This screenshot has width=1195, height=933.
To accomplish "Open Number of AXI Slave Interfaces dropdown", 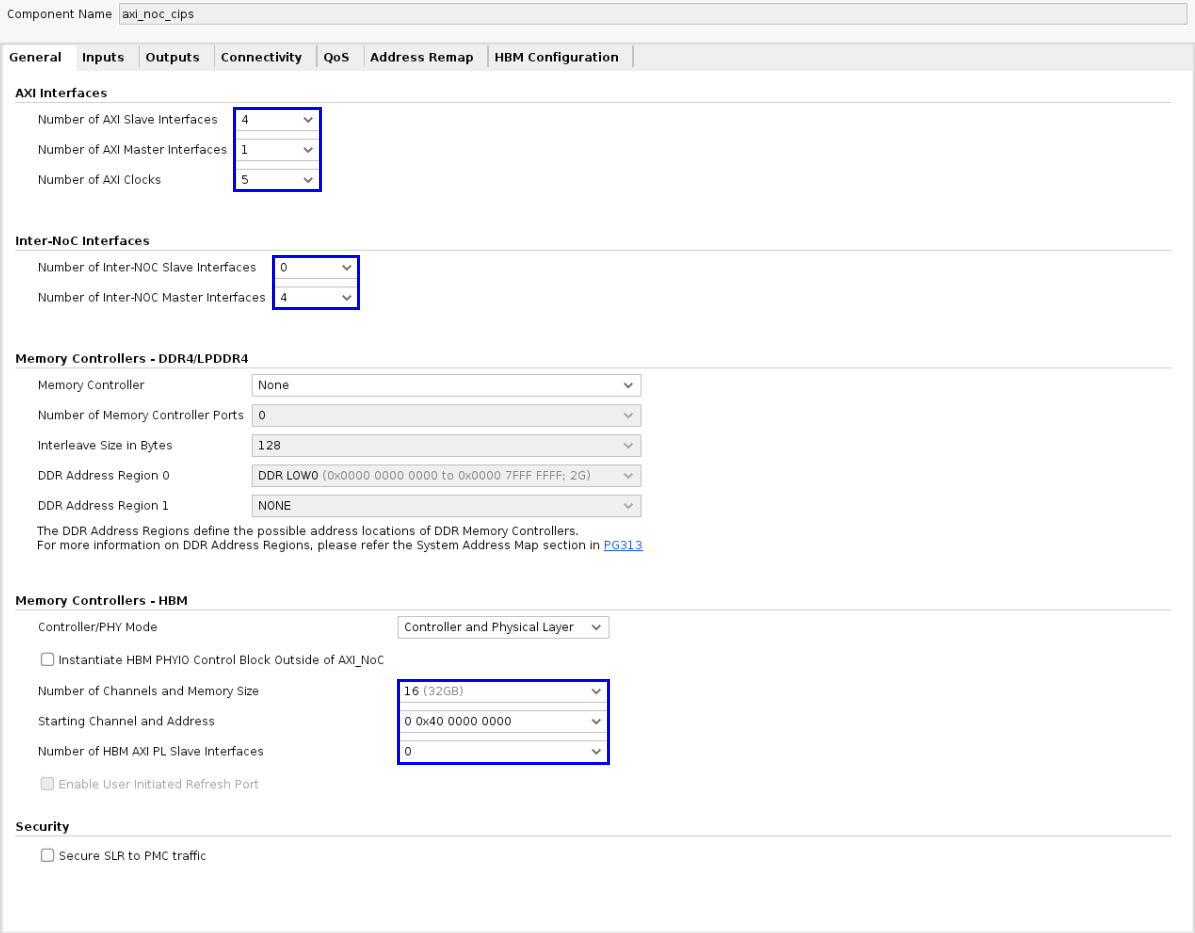I will 277,120.
